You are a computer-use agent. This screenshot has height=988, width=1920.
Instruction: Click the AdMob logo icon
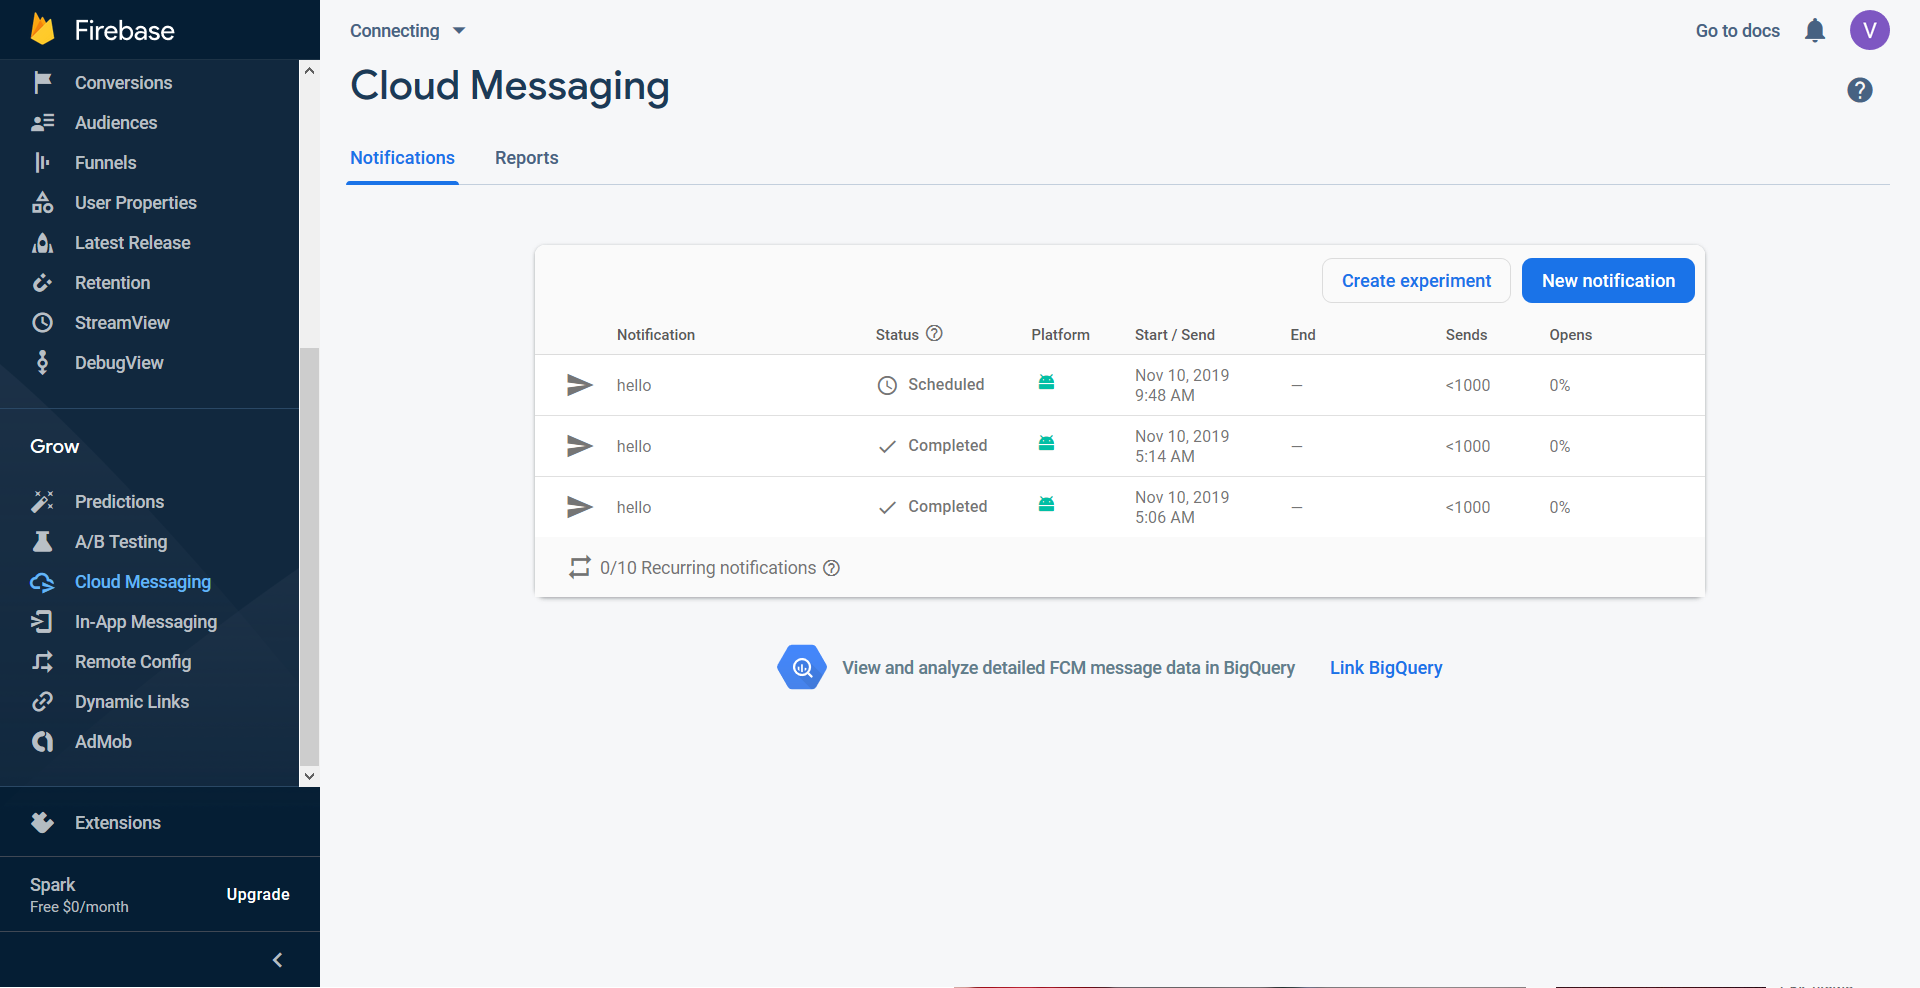coord(42,742)
